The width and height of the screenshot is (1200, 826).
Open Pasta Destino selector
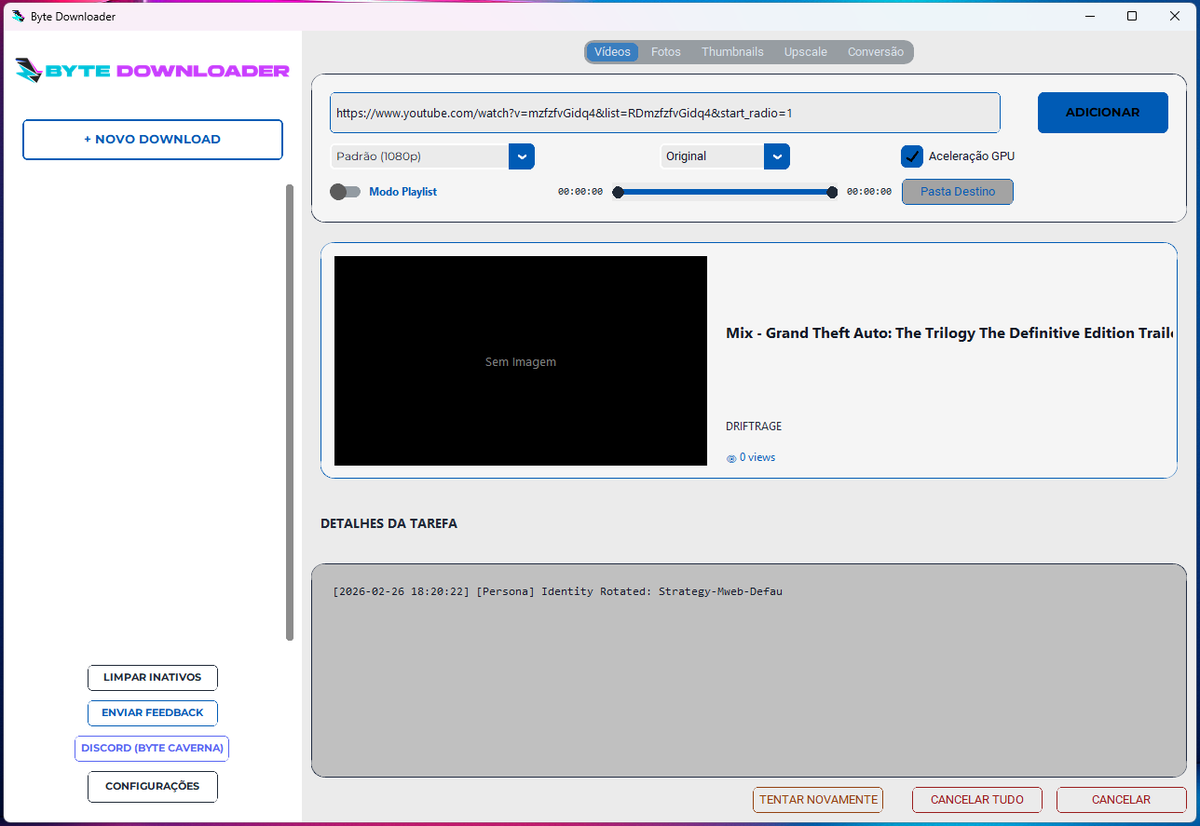click(x=957, y=191)
